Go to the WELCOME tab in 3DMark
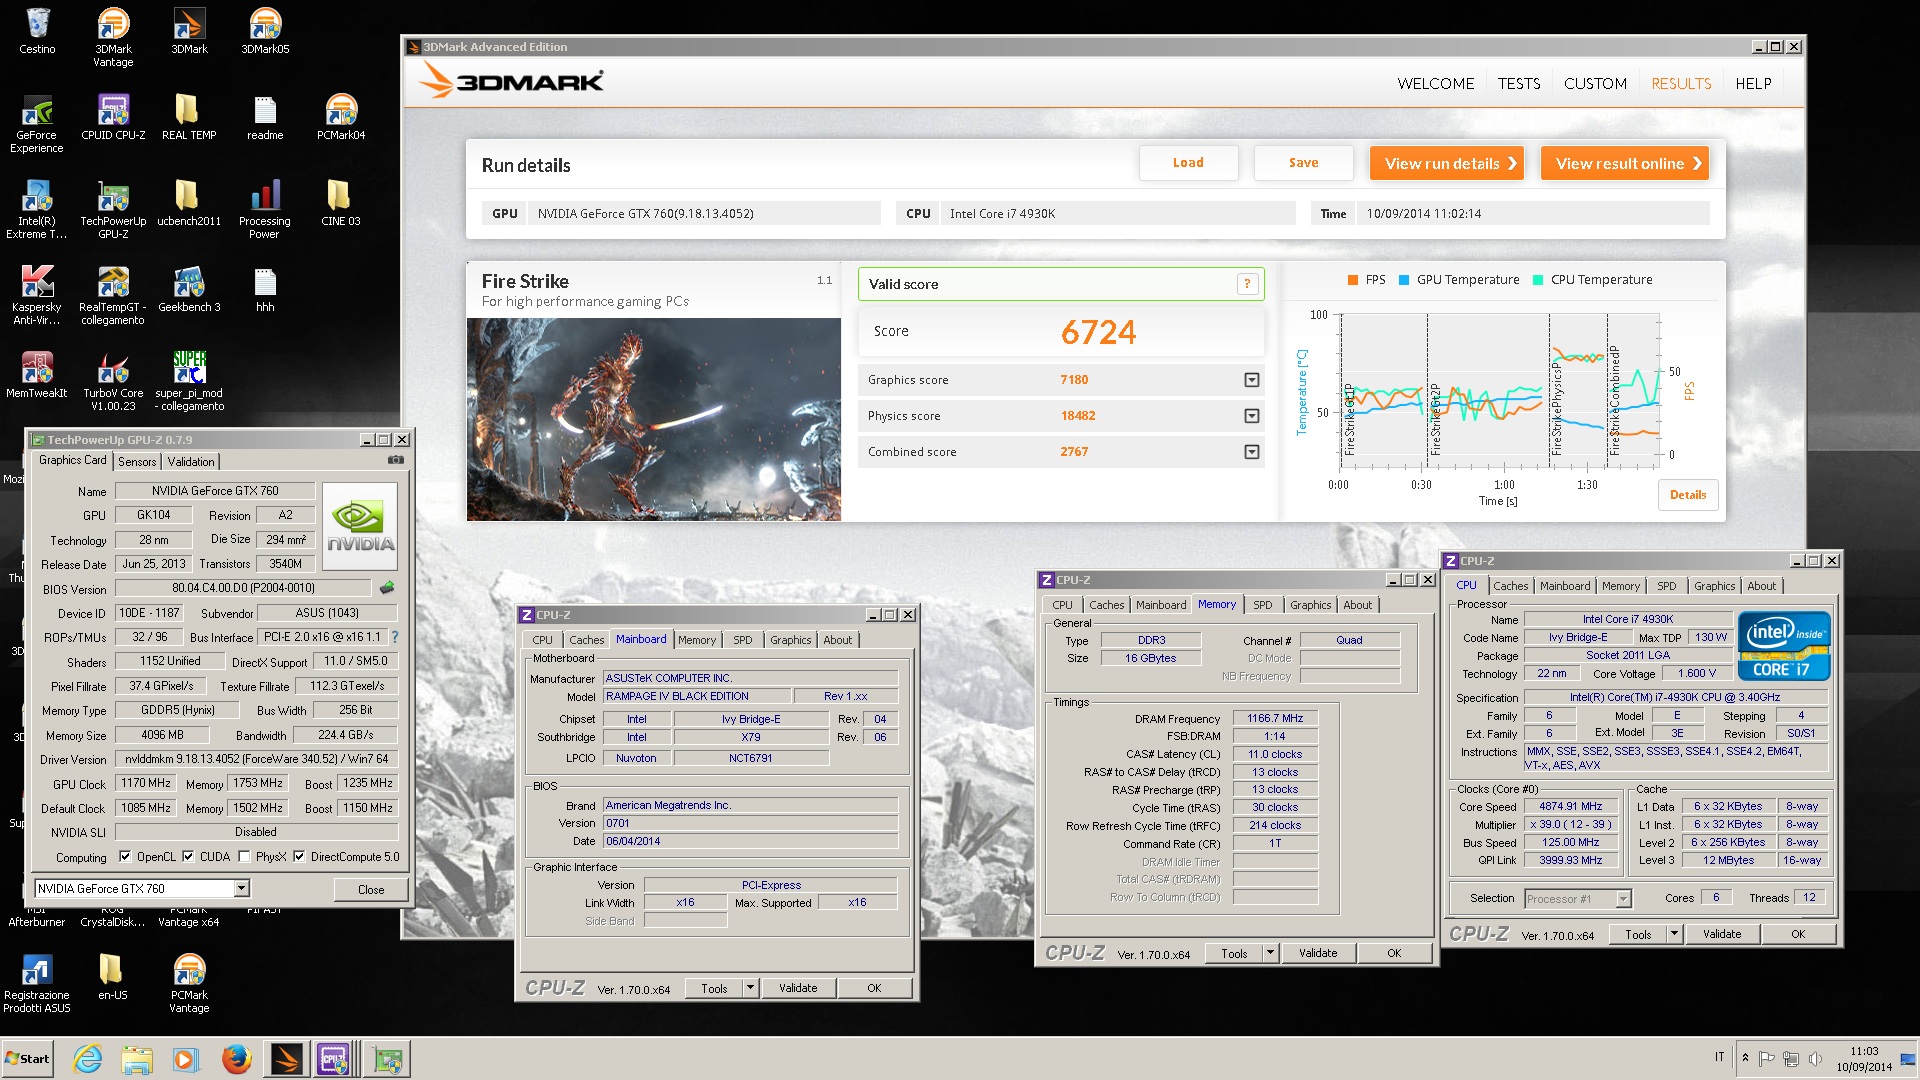This screenshot has height=1080, width=1920. pyautogui.click(x=1435, y=84)
